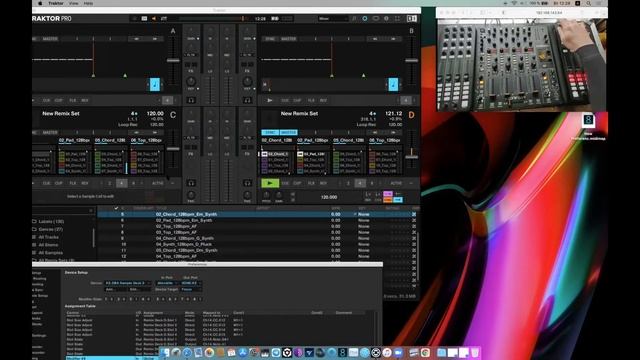
Task: Select track 02_Pad_128bpm_Em_Synth in browser list
Action: click(x=184, y=220)
